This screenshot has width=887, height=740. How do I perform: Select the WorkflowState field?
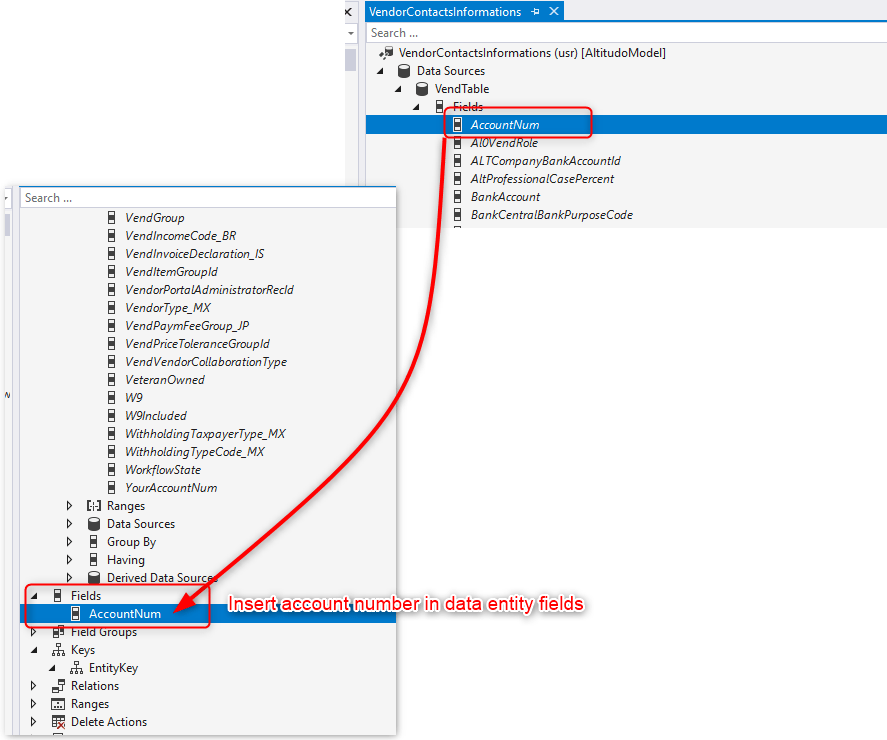click(162, 470)
